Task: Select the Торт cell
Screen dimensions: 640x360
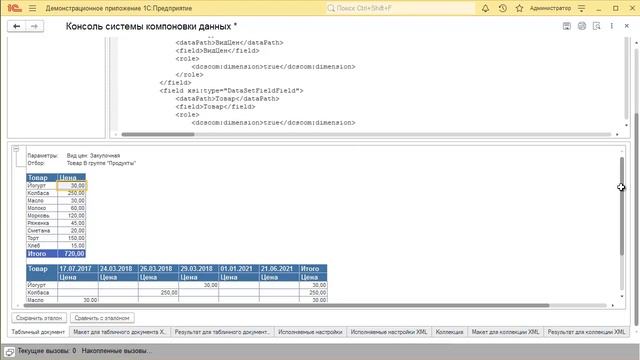Action: 42,238
